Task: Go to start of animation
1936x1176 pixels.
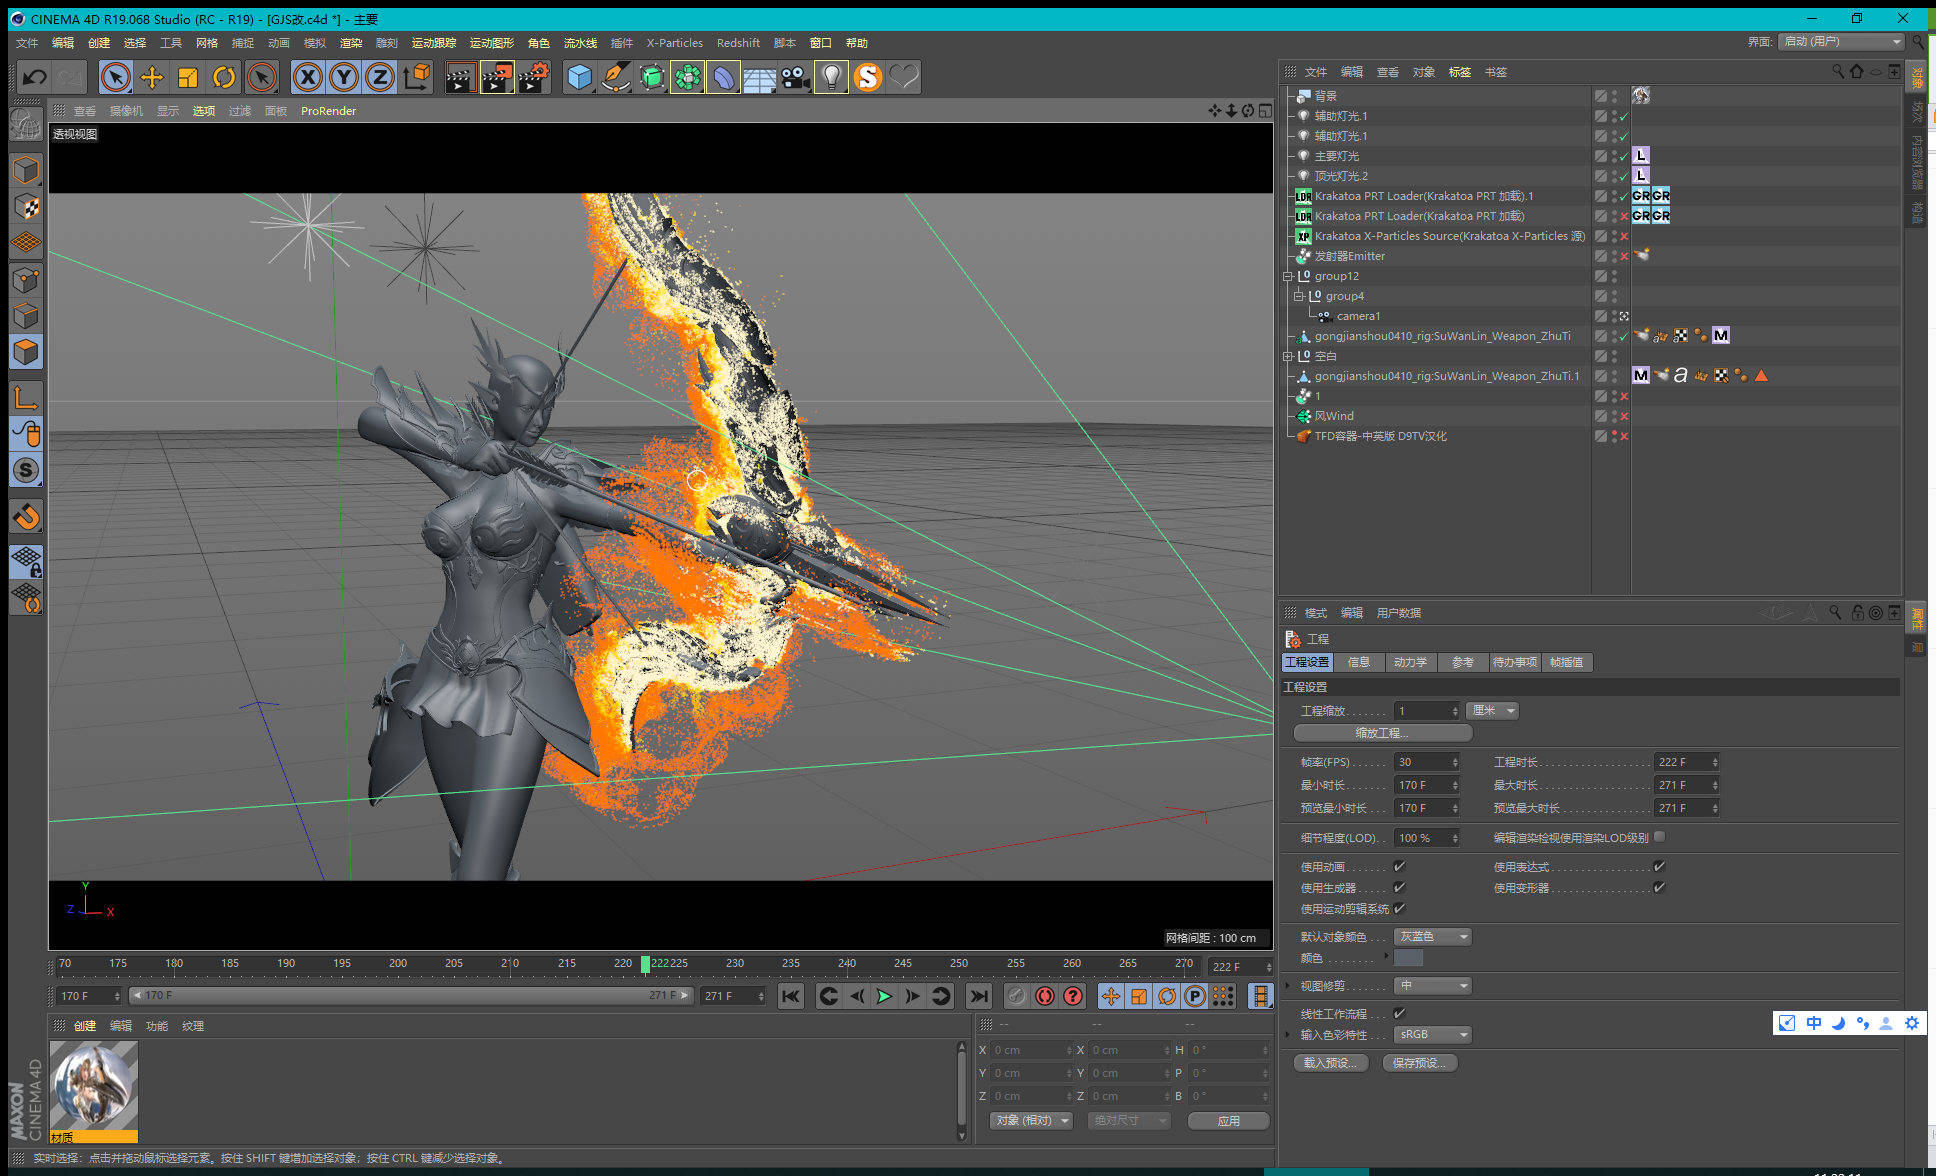Action: pos(791,996)
